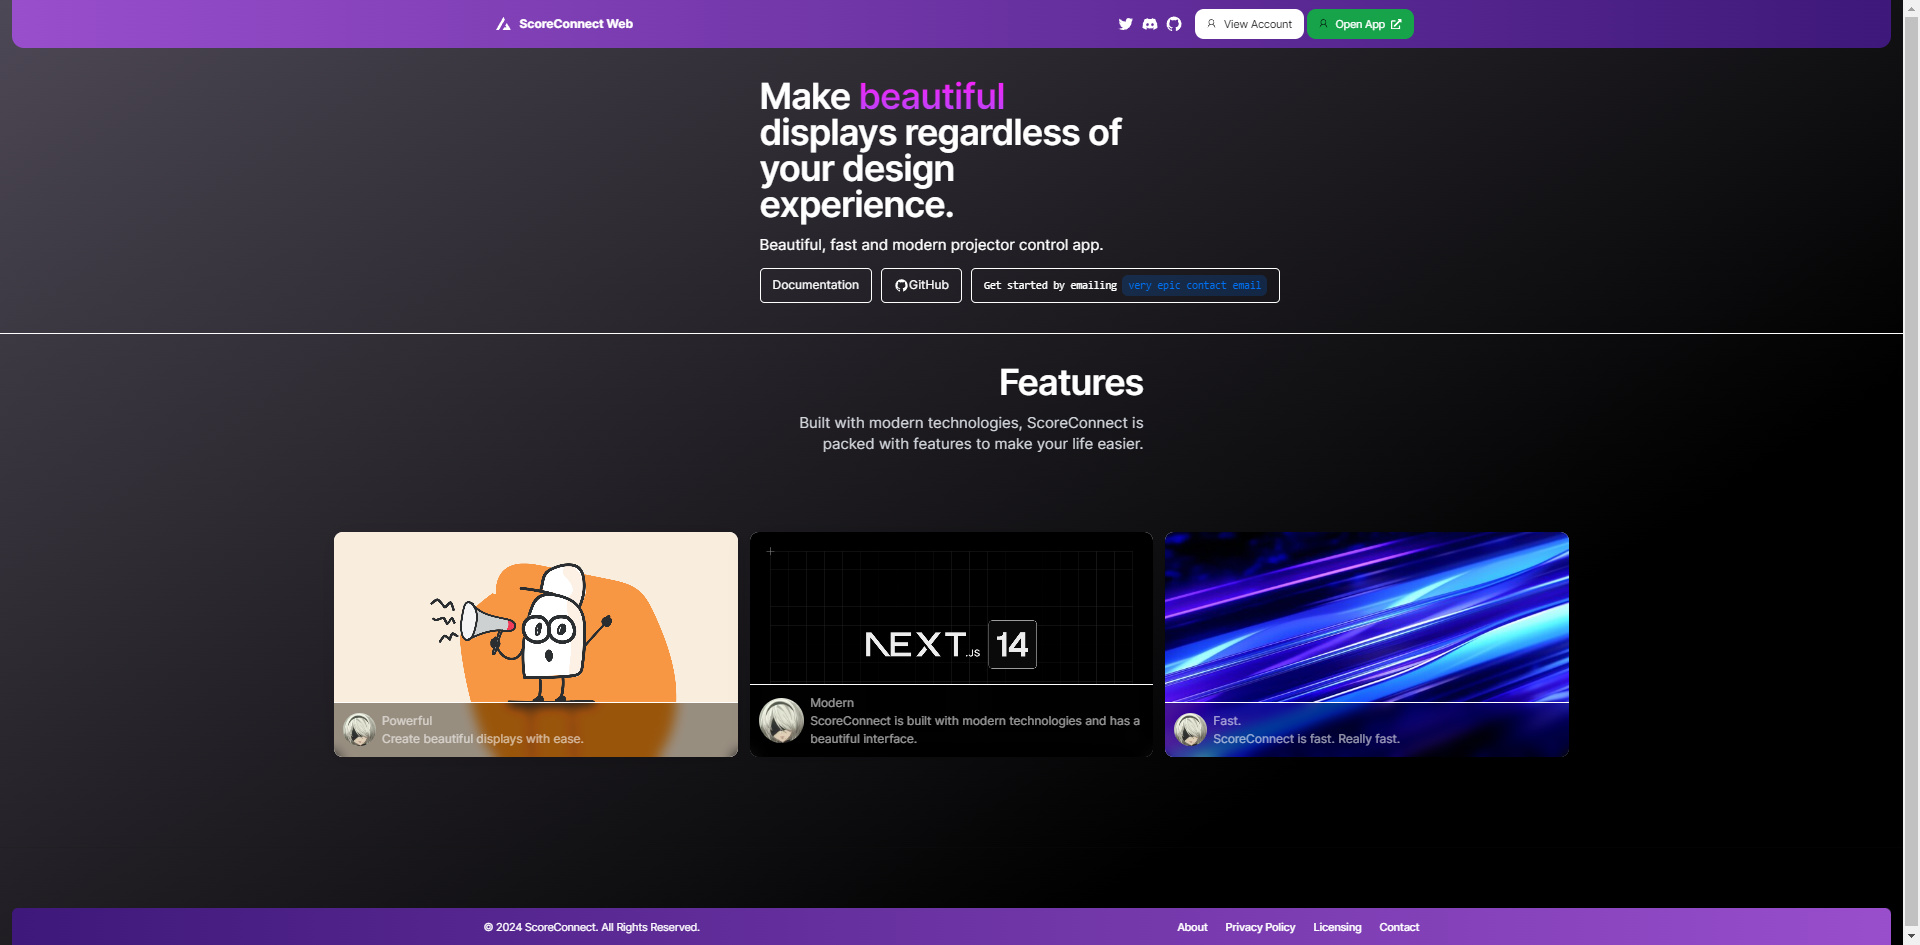Open the Twitter icon link in header
The image size is (1920, 945).
1126,24
